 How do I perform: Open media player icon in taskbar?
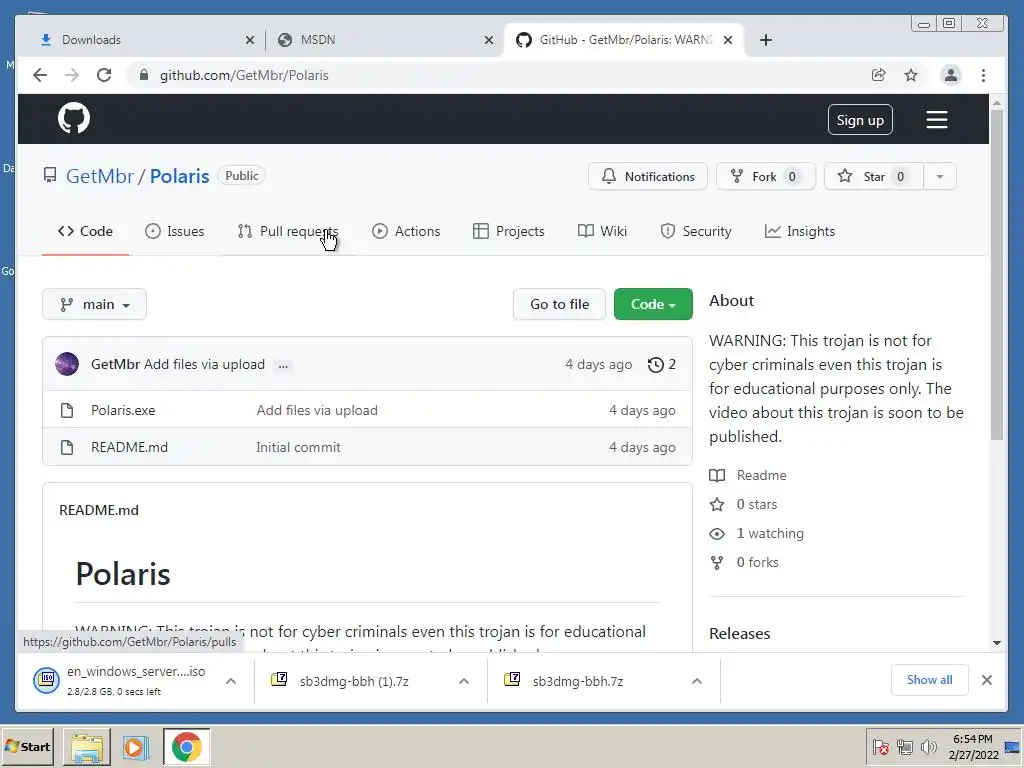tap(136, 746)
